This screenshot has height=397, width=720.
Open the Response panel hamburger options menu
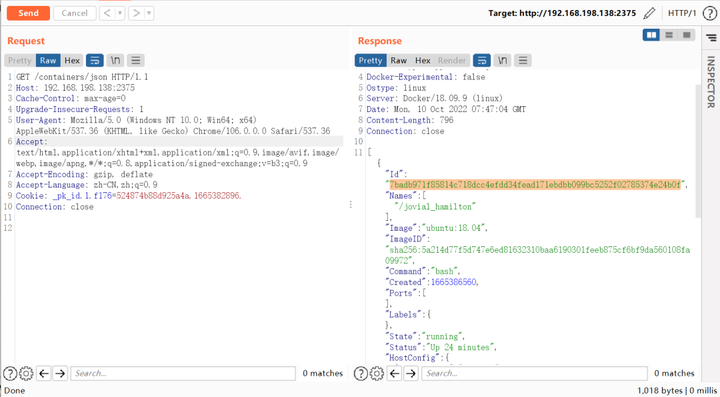pos(523,60)
